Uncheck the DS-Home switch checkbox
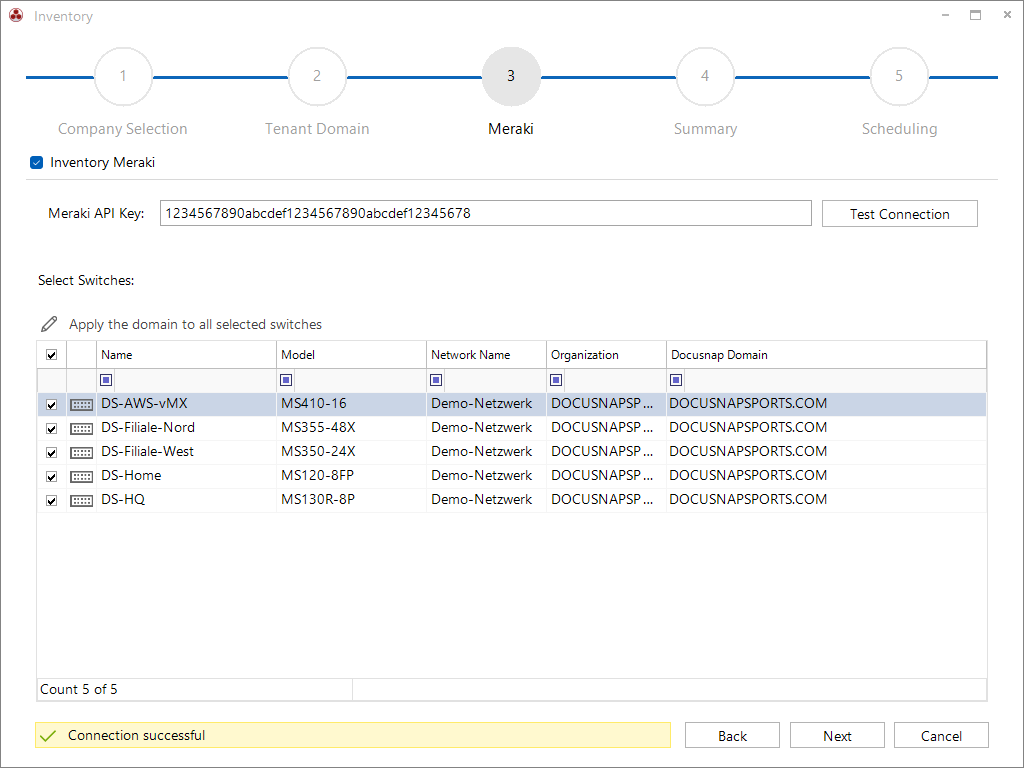Screen dimensions: 1024x768 point(52,477)
